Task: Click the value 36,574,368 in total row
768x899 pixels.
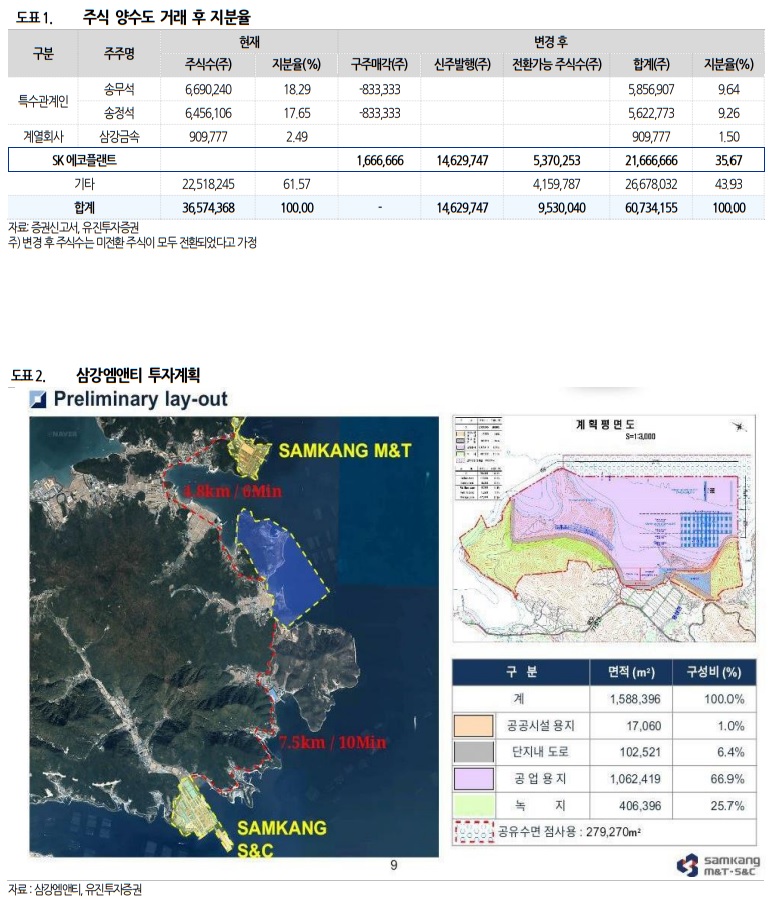Action: click(x=208, y=208)
